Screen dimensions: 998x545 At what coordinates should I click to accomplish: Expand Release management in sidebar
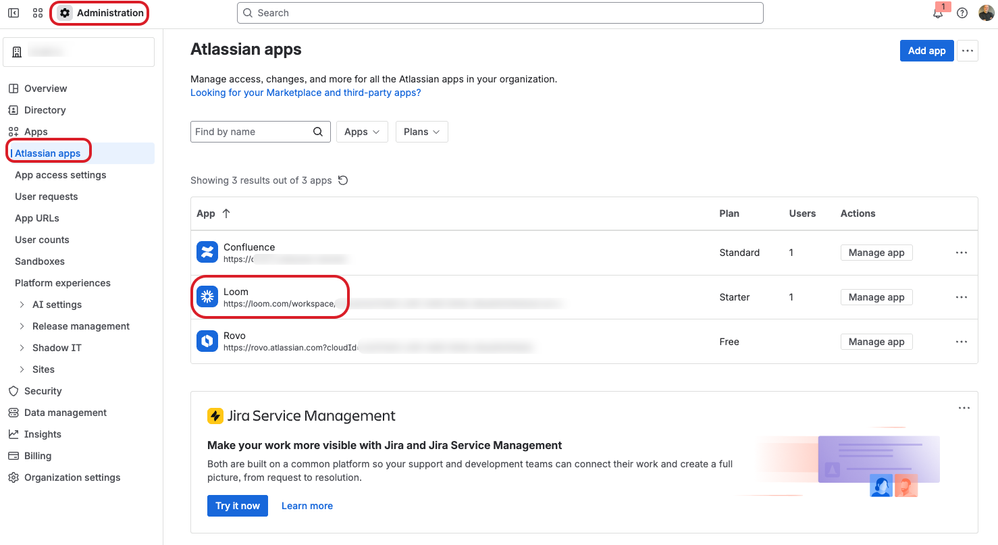point(80,326)
